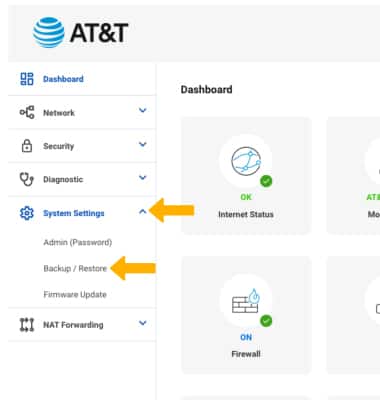Click the green check on Firewall
The width and height of the screenshot is (380, 400).
[x=266, y=321]
